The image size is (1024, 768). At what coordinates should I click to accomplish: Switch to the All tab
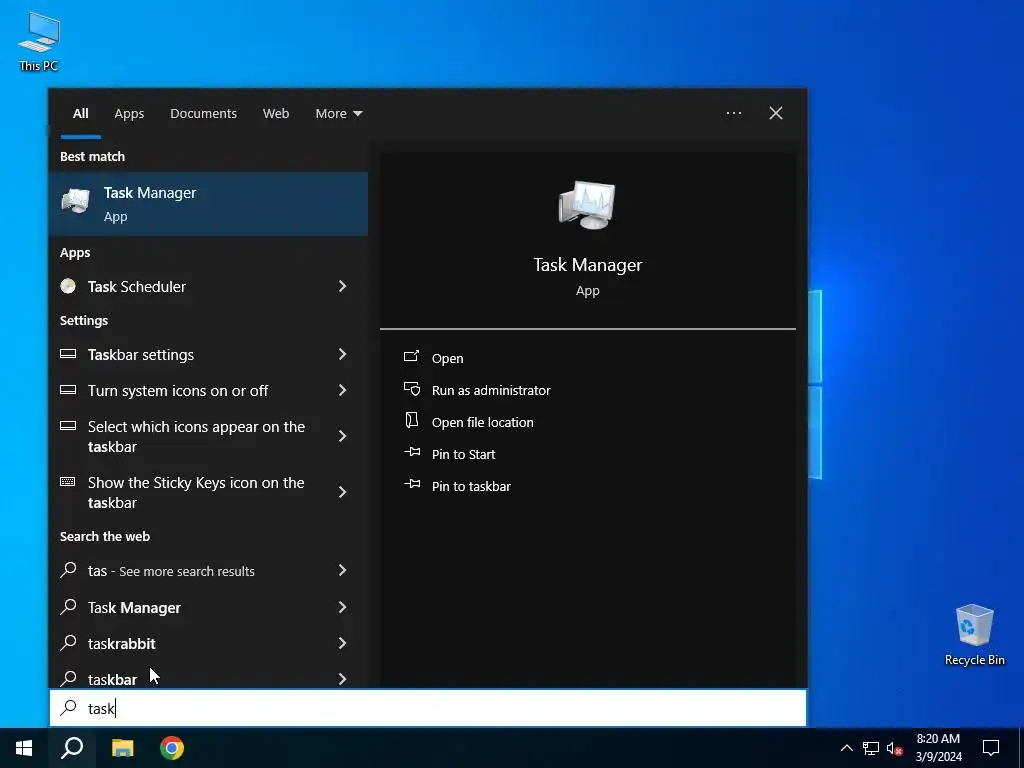click(80, 114)
